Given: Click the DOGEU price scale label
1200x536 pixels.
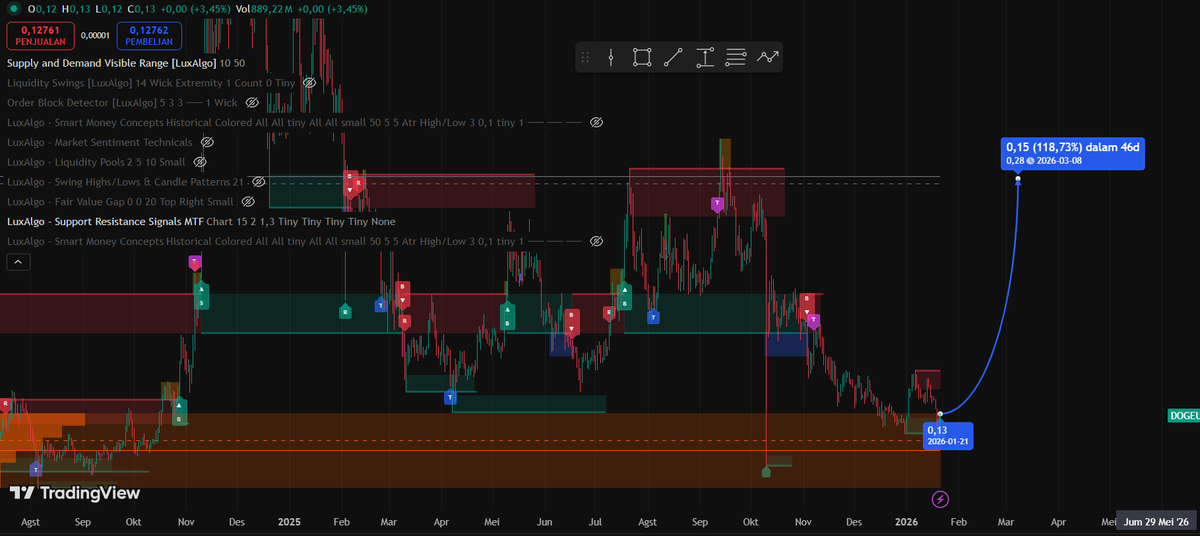Looking at the screenshot, I should 1184,415.
